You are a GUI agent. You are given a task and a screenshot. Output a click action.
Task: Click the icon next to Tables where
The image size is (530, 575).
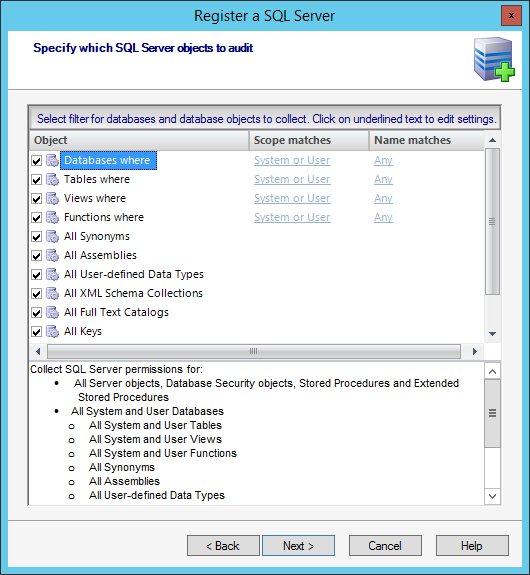[52, 180]
